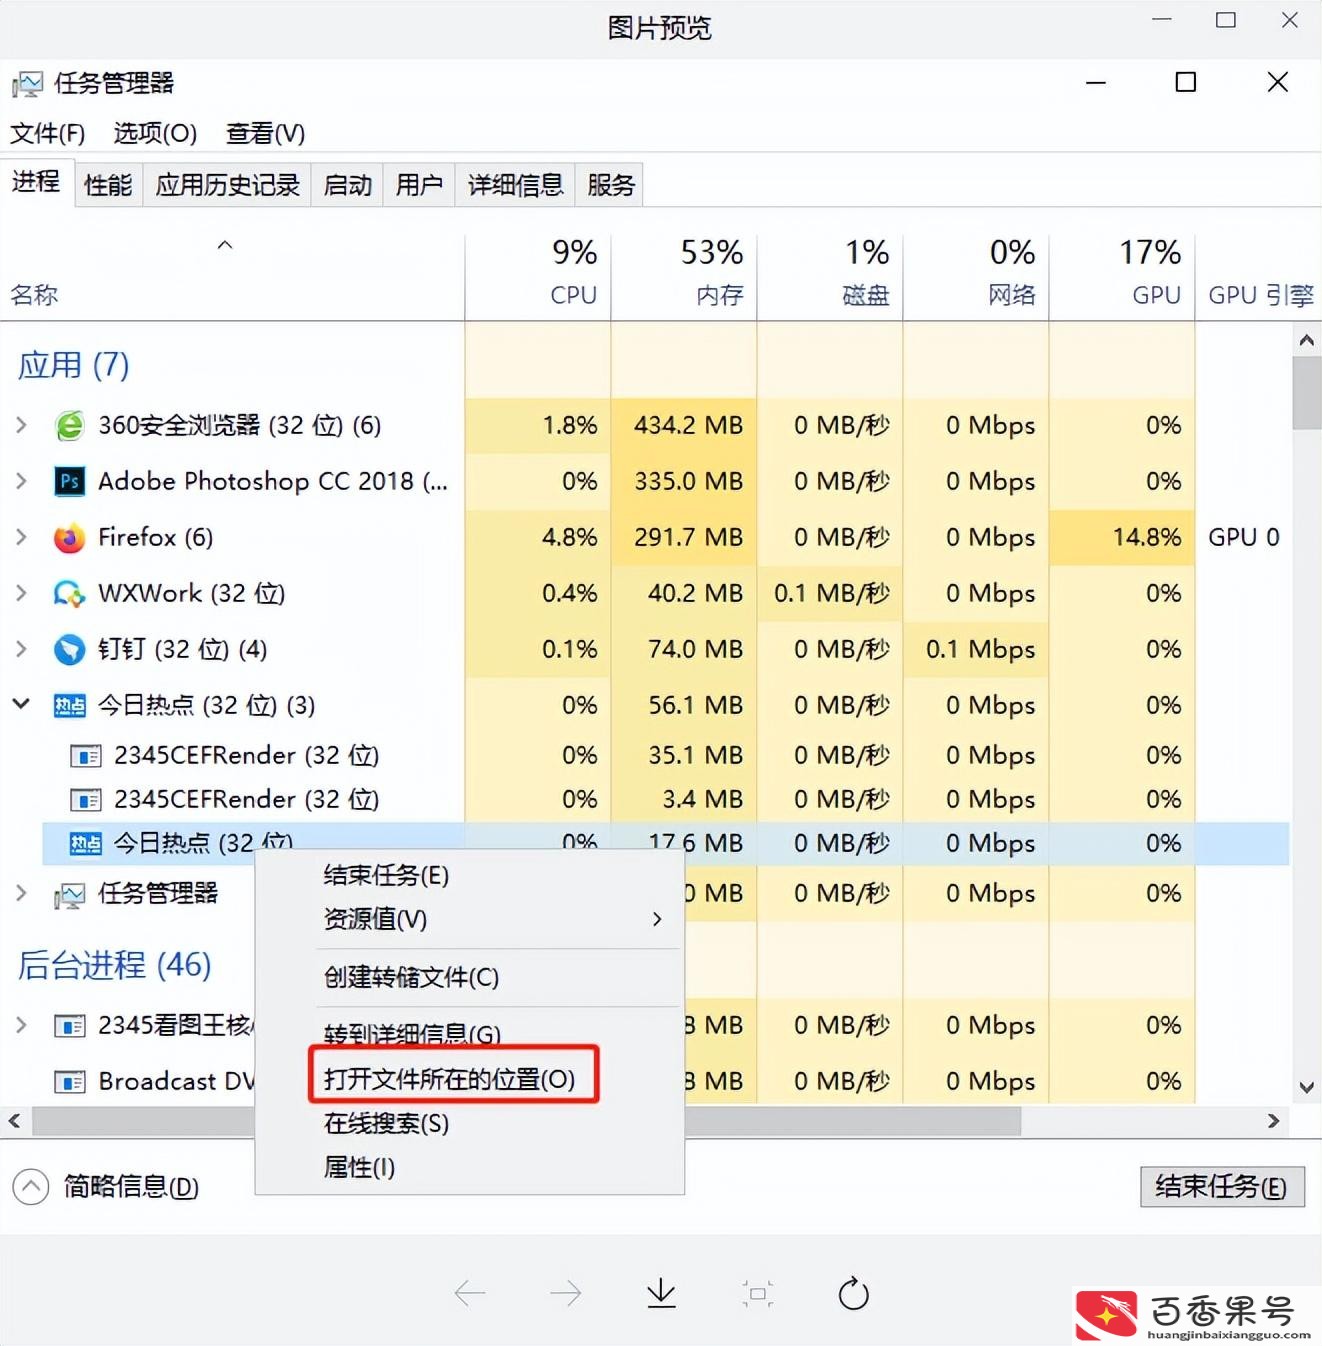Viewport: 1322px width, 1346px height.
Task: Go to previous image in preview
Action: point(469,1294)
